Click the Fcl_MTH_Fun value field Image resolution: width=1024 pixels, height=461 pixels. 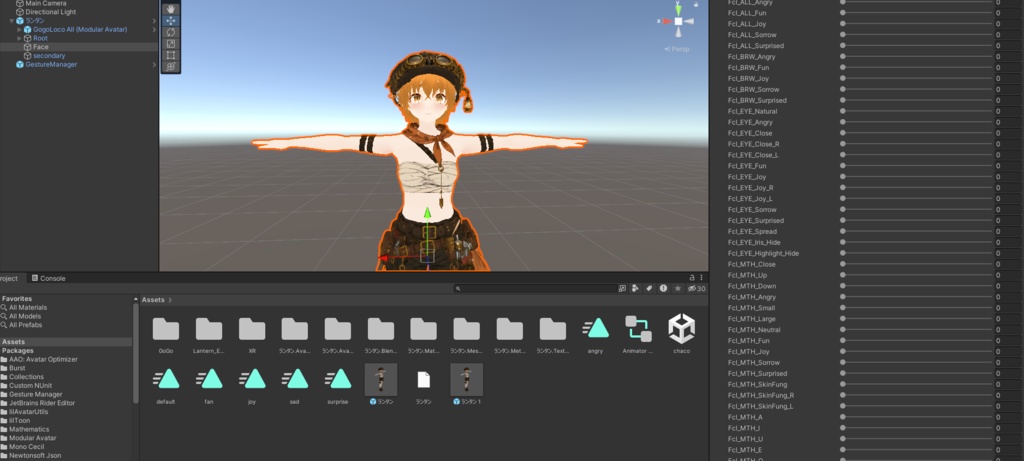[x=1009, y=341]
